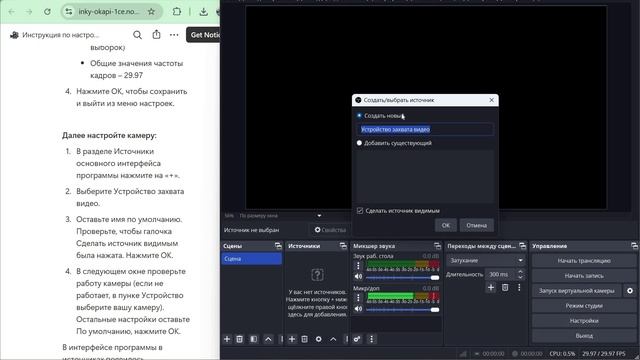
Task: Click the browser address bar URL
Action: [x=109, y=12]
